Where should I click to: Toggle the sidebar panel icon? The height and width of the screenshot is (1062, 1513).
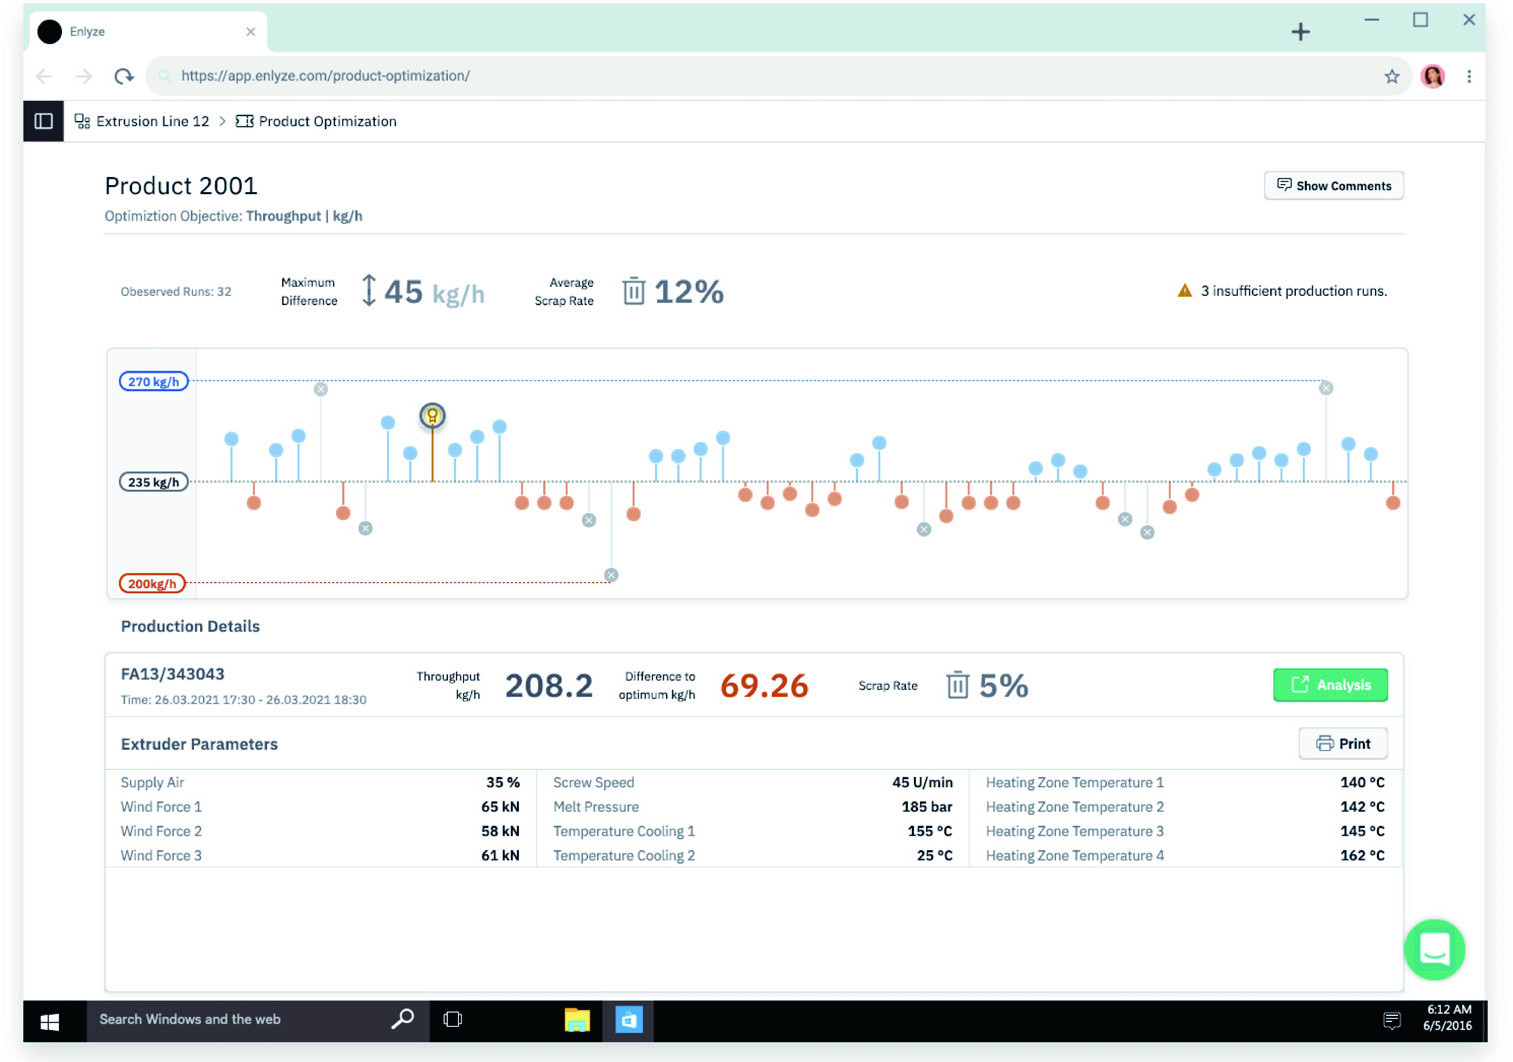tap(43, 121)
